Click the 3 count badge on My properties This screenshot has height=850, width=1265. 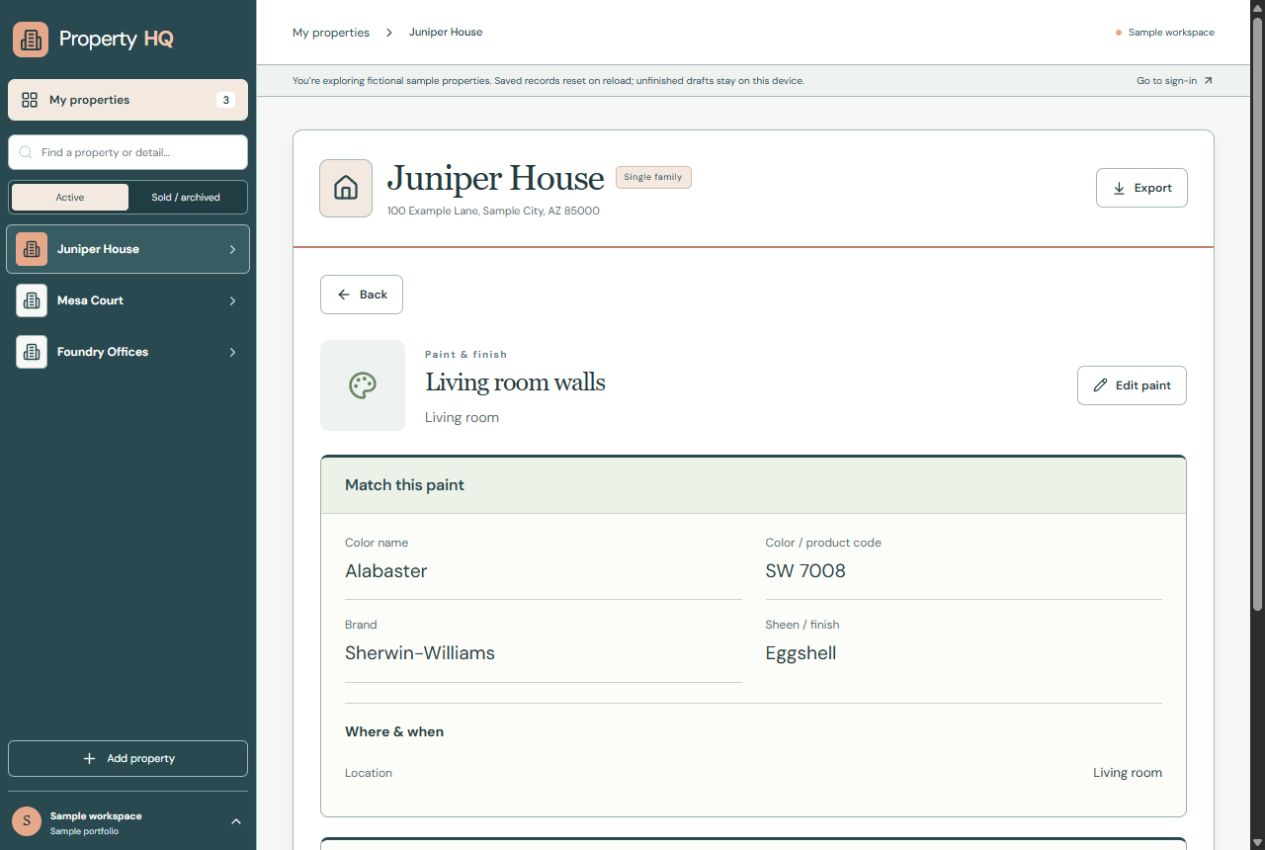pyautogui.click(x=226, y=100)
